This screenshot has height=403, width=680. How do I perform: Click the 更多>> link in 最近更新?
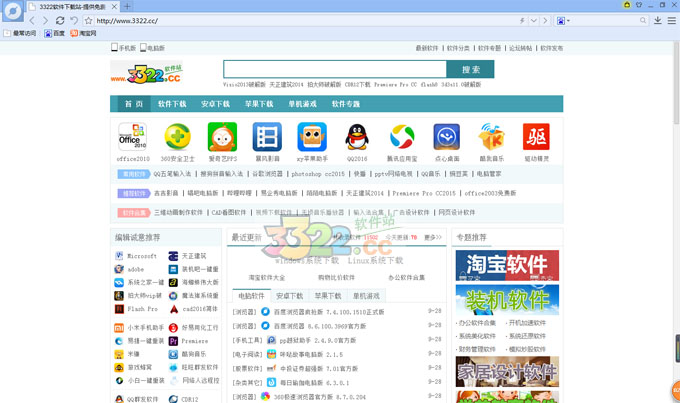click(432, 237)
